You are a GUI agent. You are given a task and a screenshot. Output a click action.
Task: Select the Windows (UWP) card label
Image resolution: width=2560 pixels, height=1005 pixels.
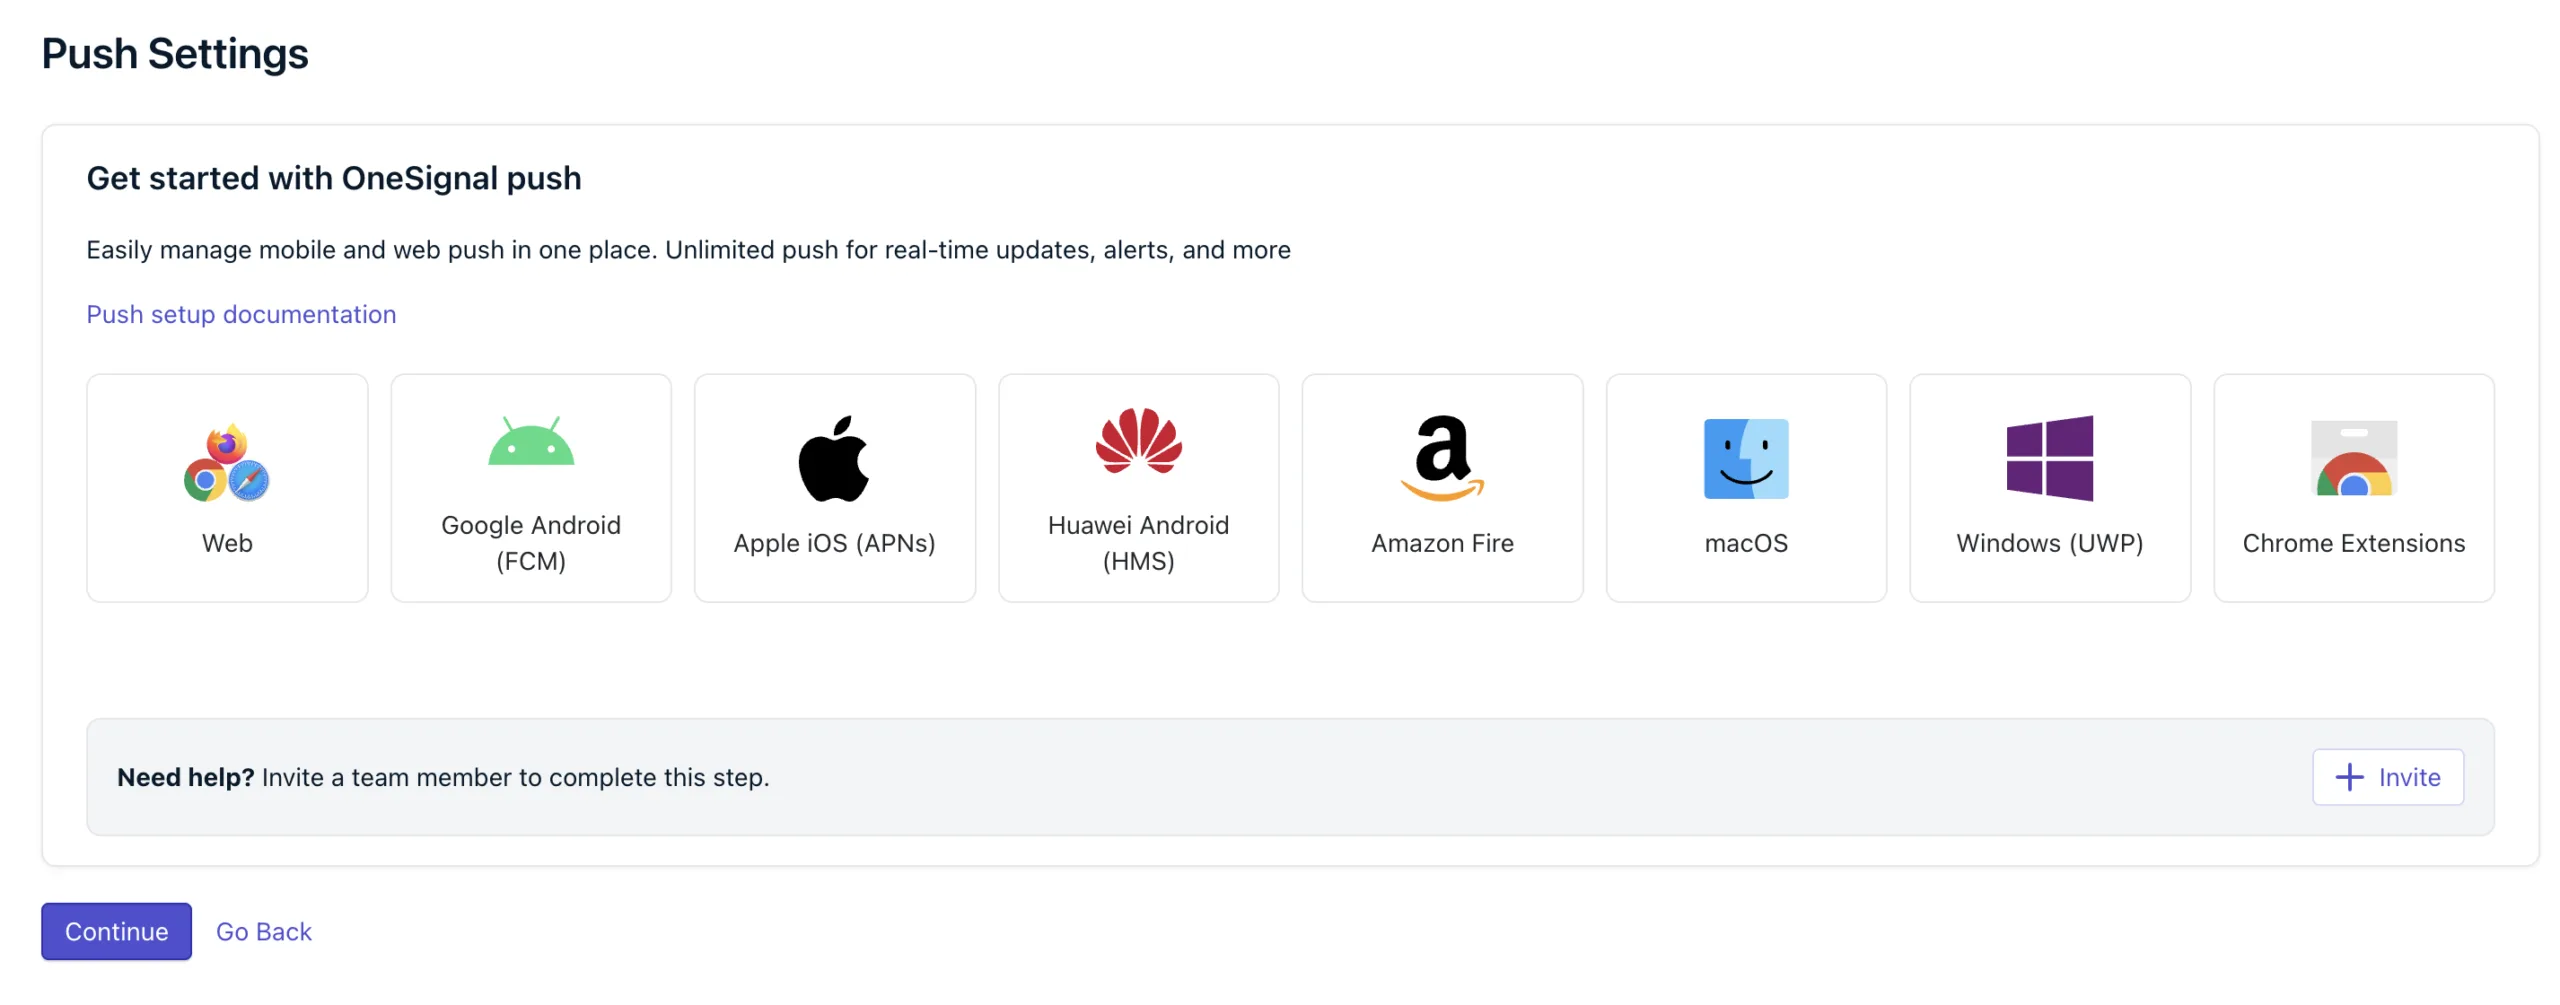[x=2049, y=543]
